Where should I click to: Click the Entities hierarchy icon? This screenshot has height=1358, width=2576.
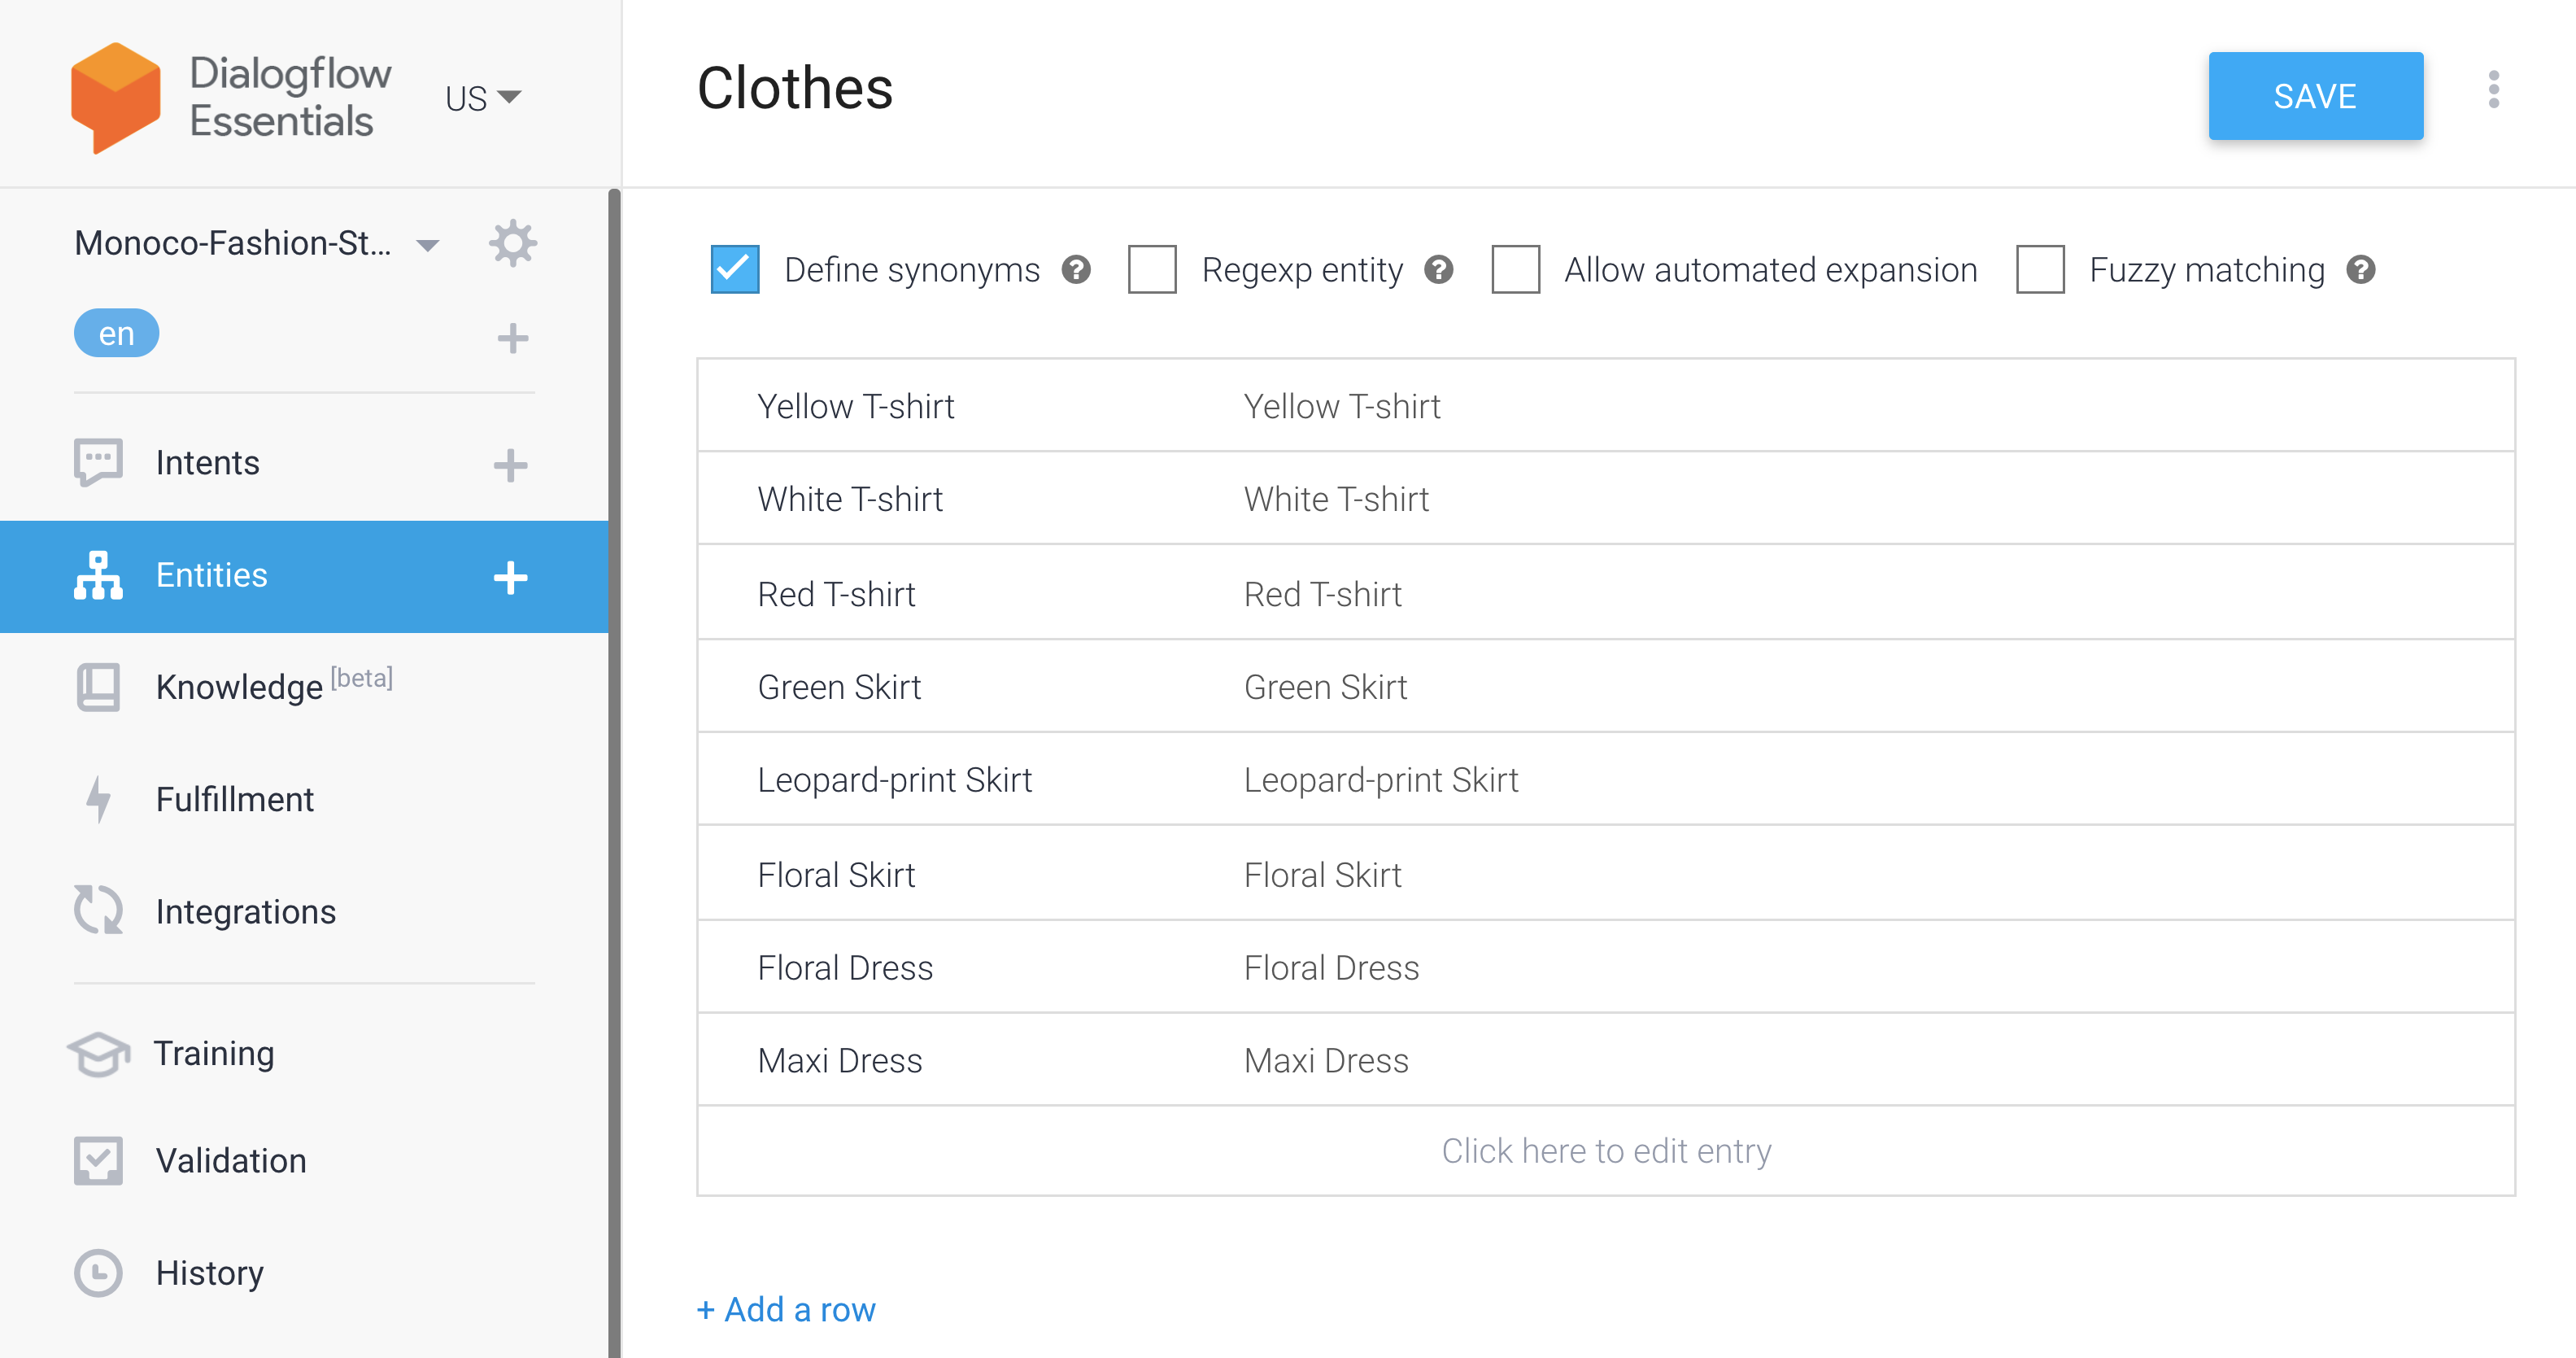98,575
